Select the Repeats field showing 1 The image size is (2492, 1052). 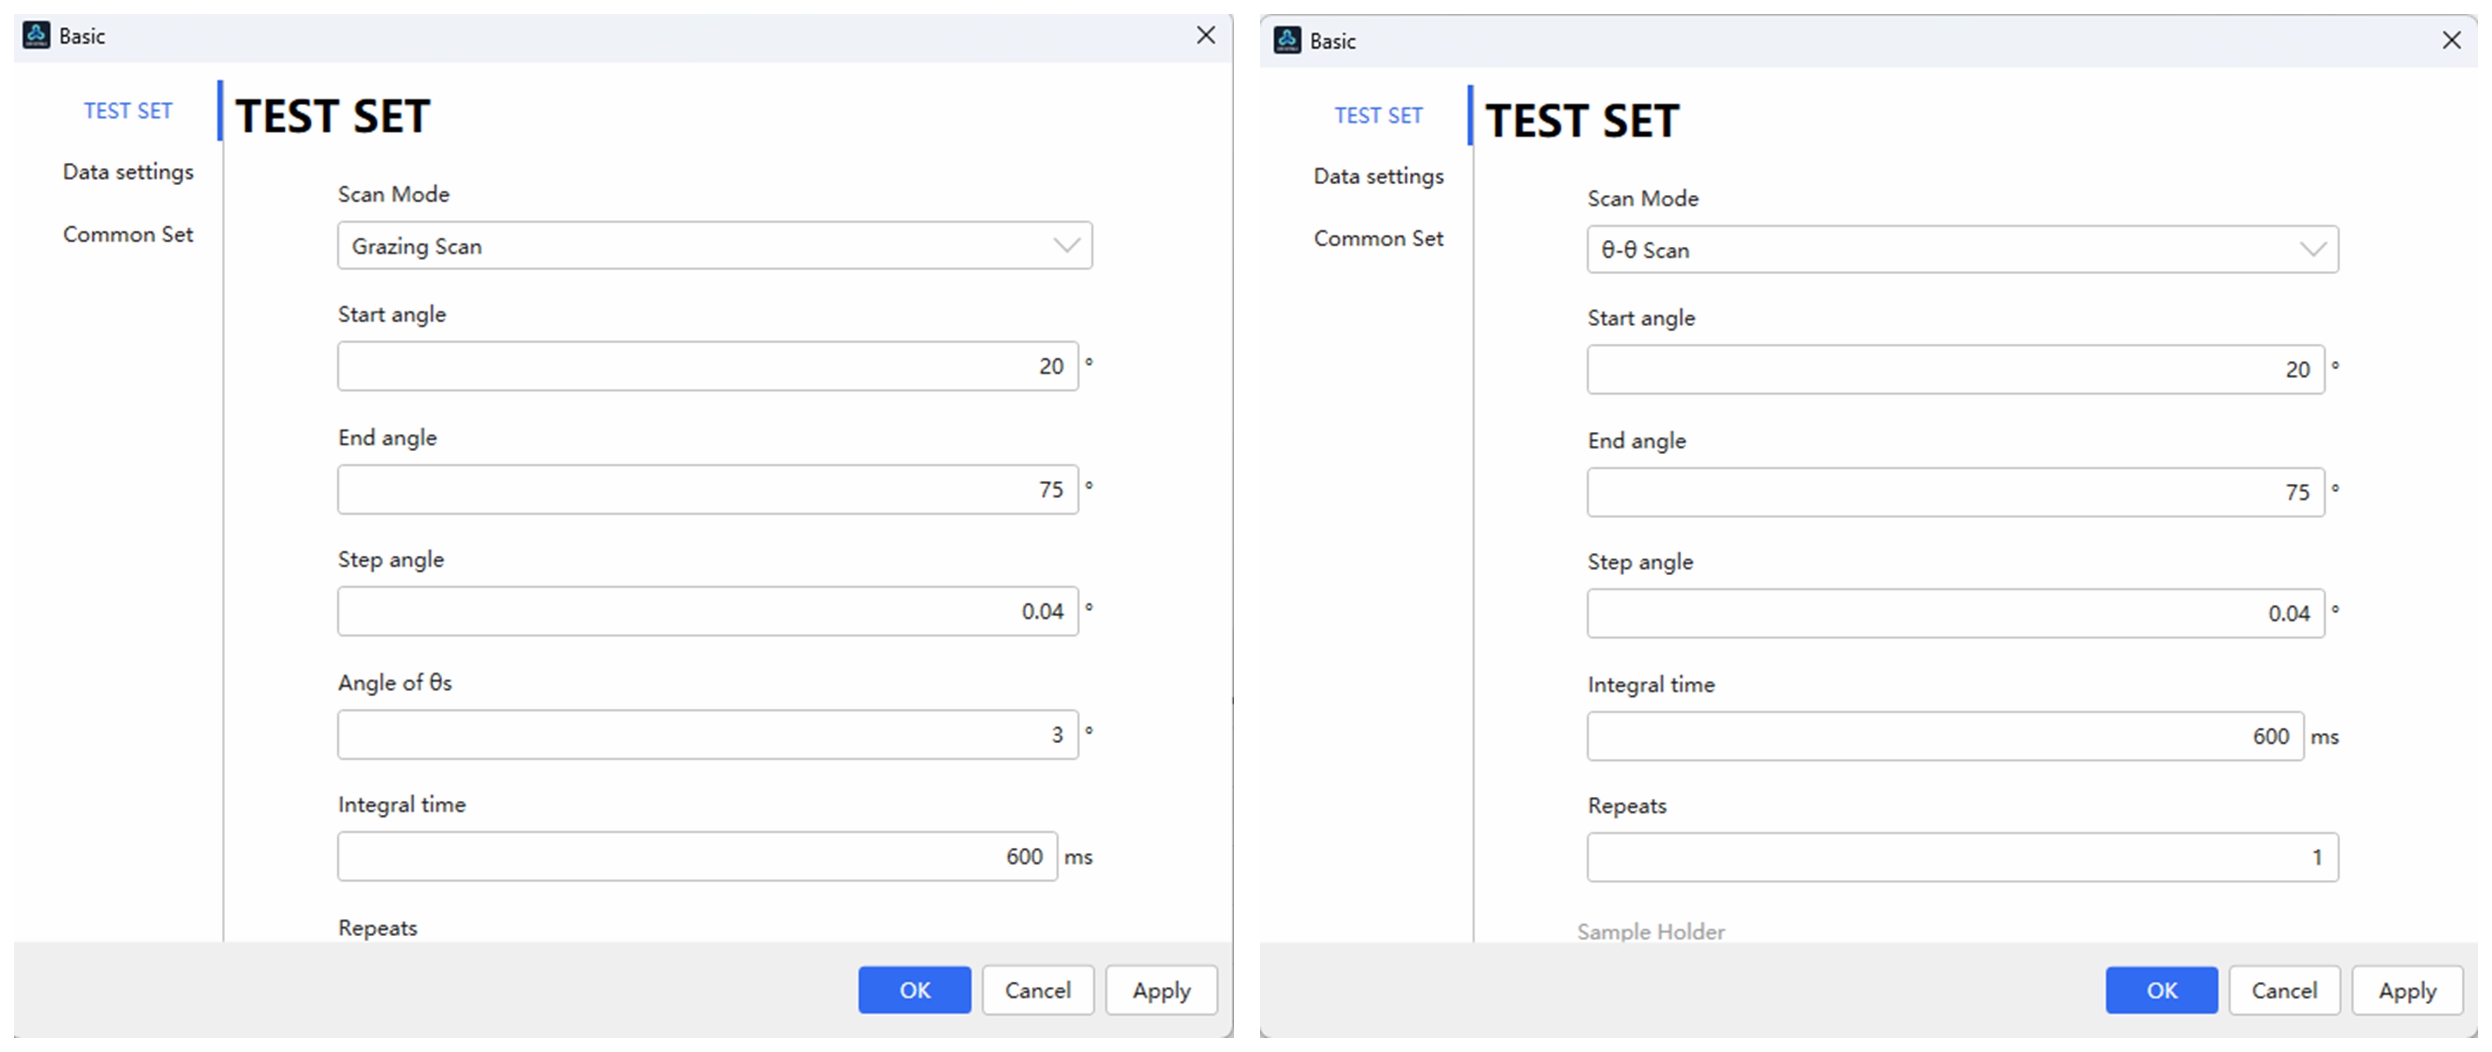[1961, 858]
